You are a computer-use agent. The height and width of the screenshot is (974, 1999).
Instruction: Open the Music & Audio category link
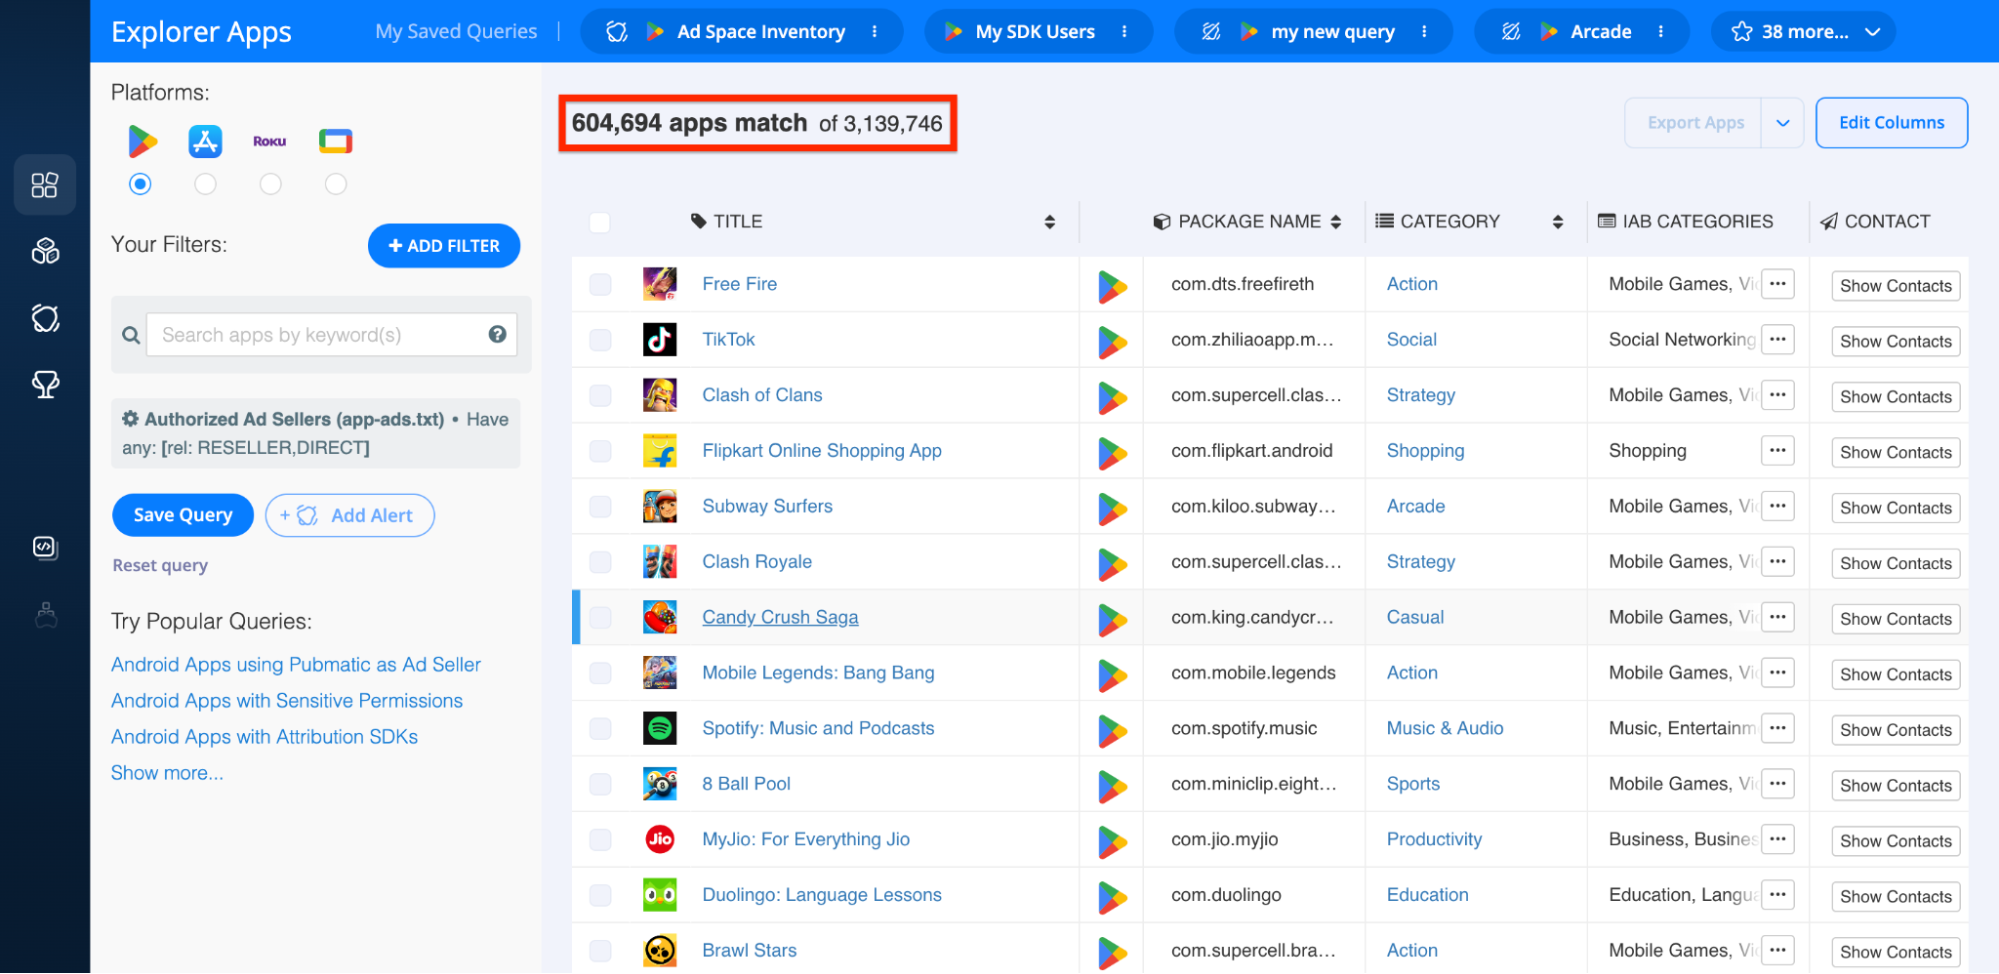1445,729
